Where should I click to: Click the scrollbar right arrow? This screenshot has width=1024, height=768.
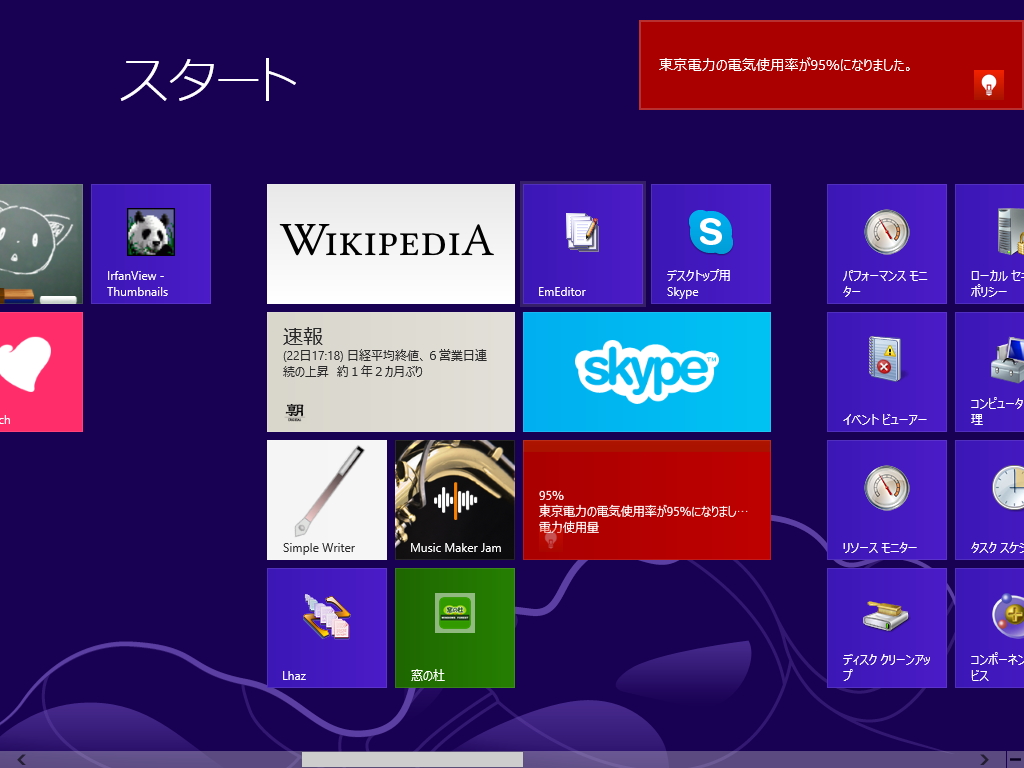(x=984, y=760)
